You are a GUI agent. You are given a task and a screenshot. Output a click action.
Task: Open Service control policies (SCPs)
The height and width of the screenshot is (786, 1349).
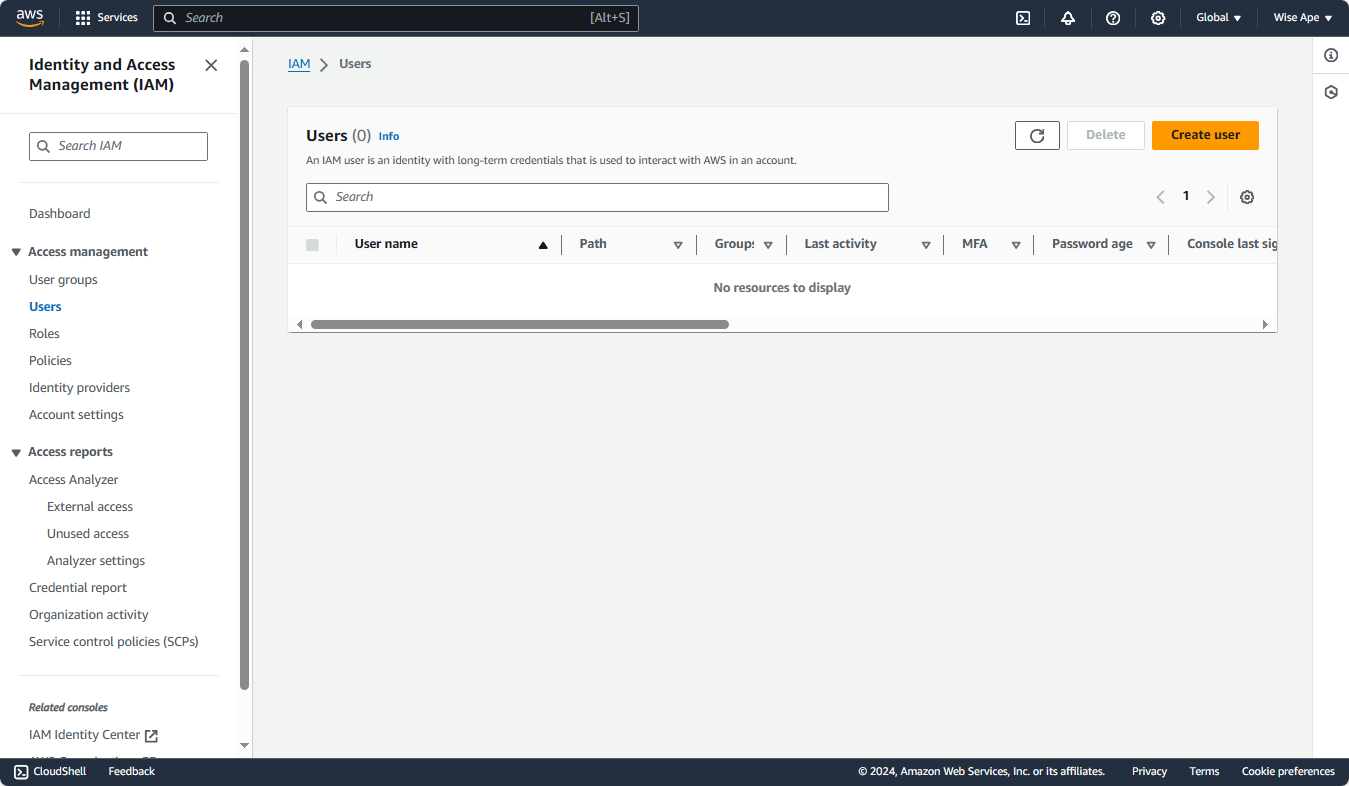(114, 642)
